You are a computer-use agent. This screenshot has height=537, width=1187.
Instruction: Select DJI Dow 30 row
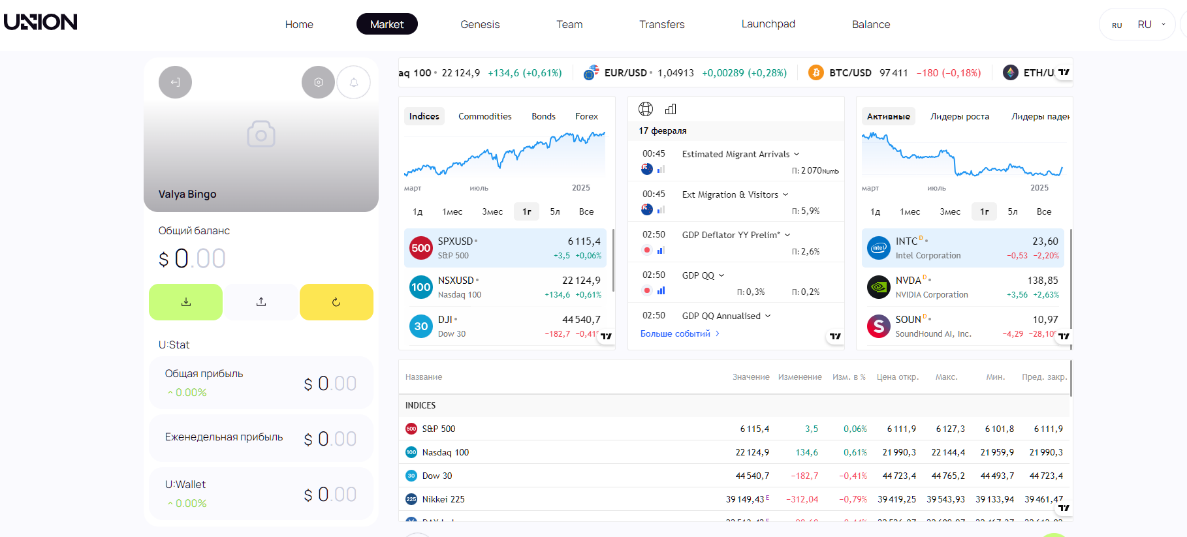click(505, 326)
